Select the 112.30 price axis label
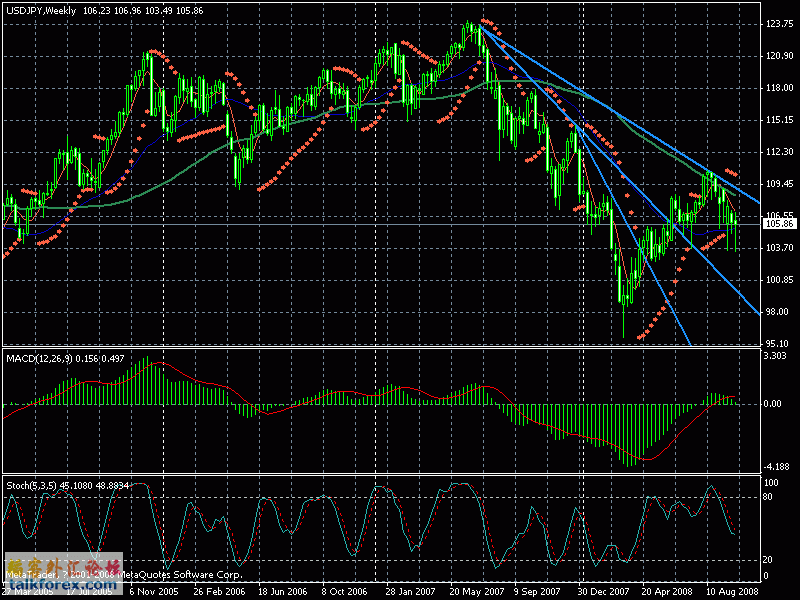 click(x=780, y=152)
